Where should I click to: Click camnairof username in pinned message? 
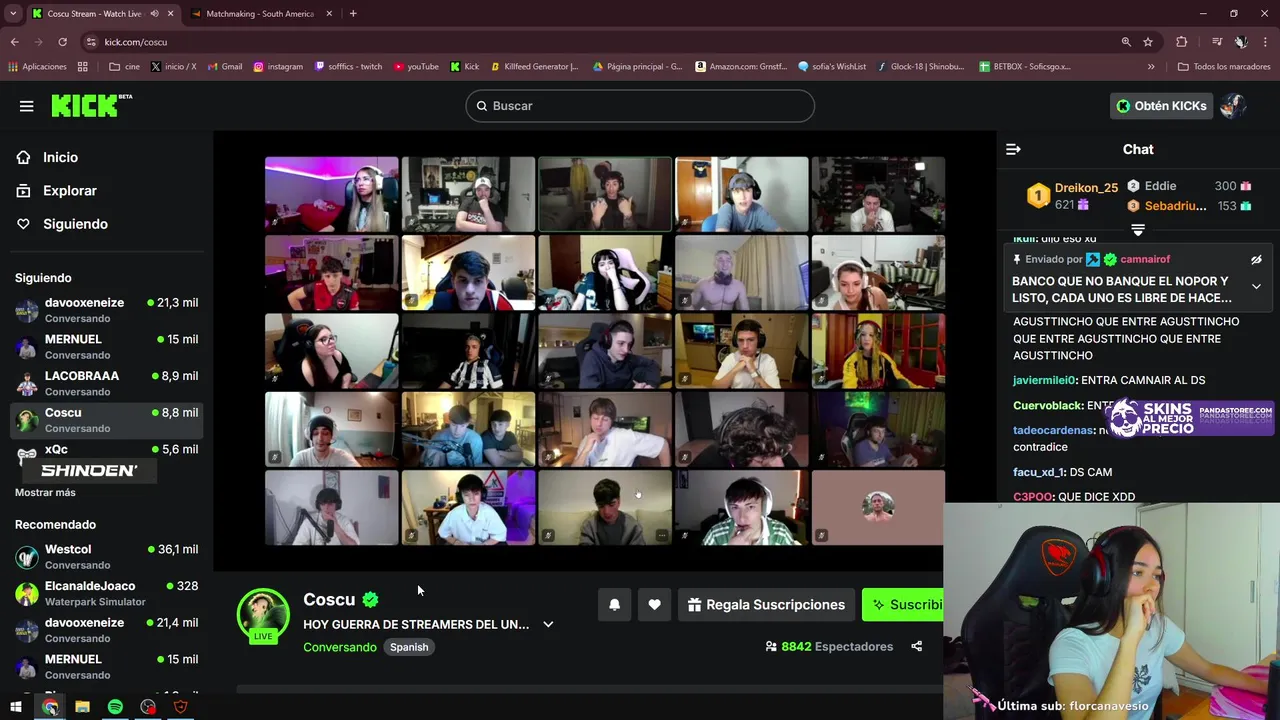point(1145,259)
